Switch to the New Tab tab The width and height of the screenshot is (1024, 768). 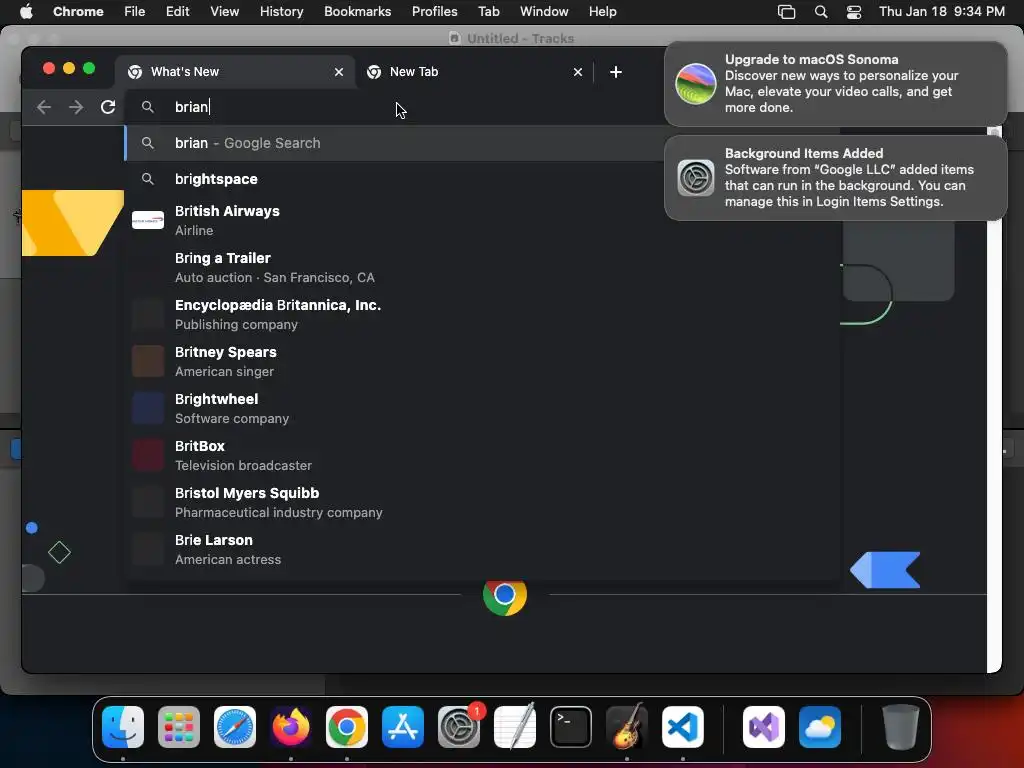click(x=474, y=72)
